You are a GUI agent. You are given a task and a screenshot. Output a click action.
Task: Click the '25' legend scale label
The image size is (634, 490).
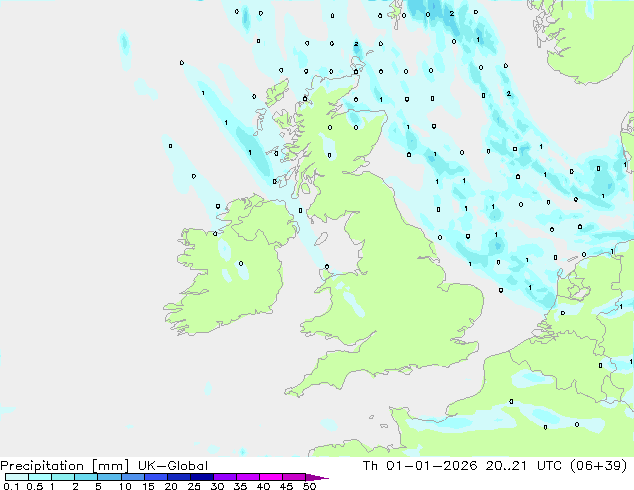coord(194,486)
